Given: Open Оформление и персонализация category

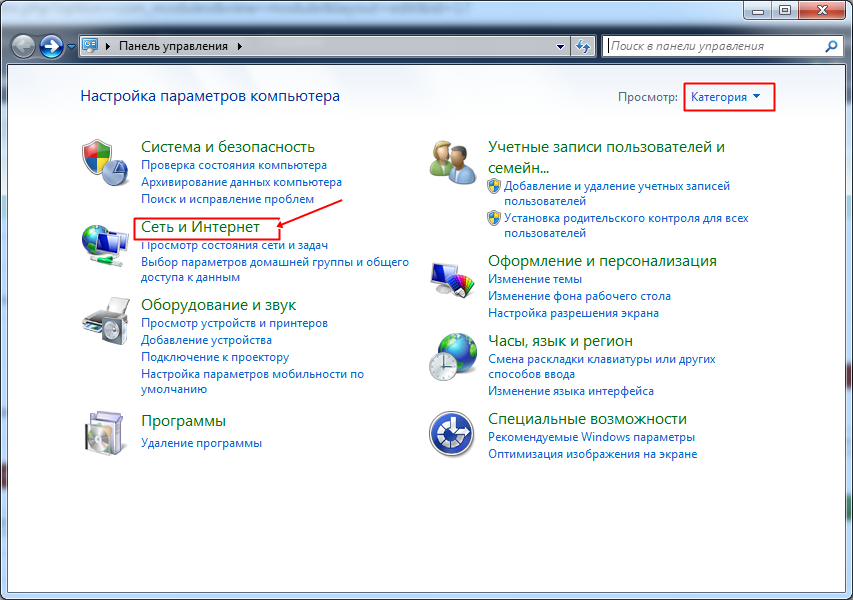Looking at the screenshot, I should point(602,261).
